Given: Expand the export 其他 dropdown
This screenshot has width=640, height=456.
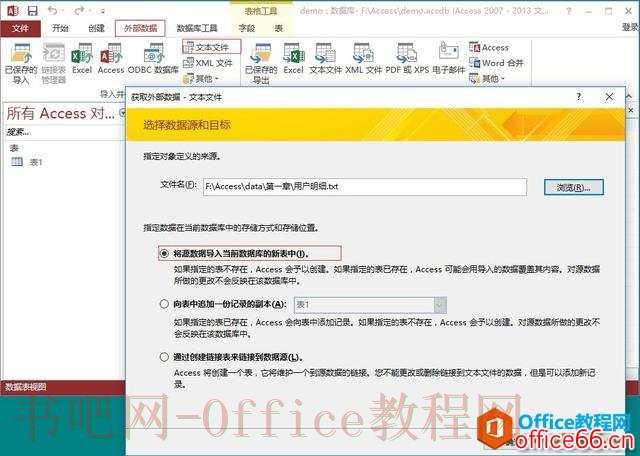Looking at the screenshot, I should [487, 78].
